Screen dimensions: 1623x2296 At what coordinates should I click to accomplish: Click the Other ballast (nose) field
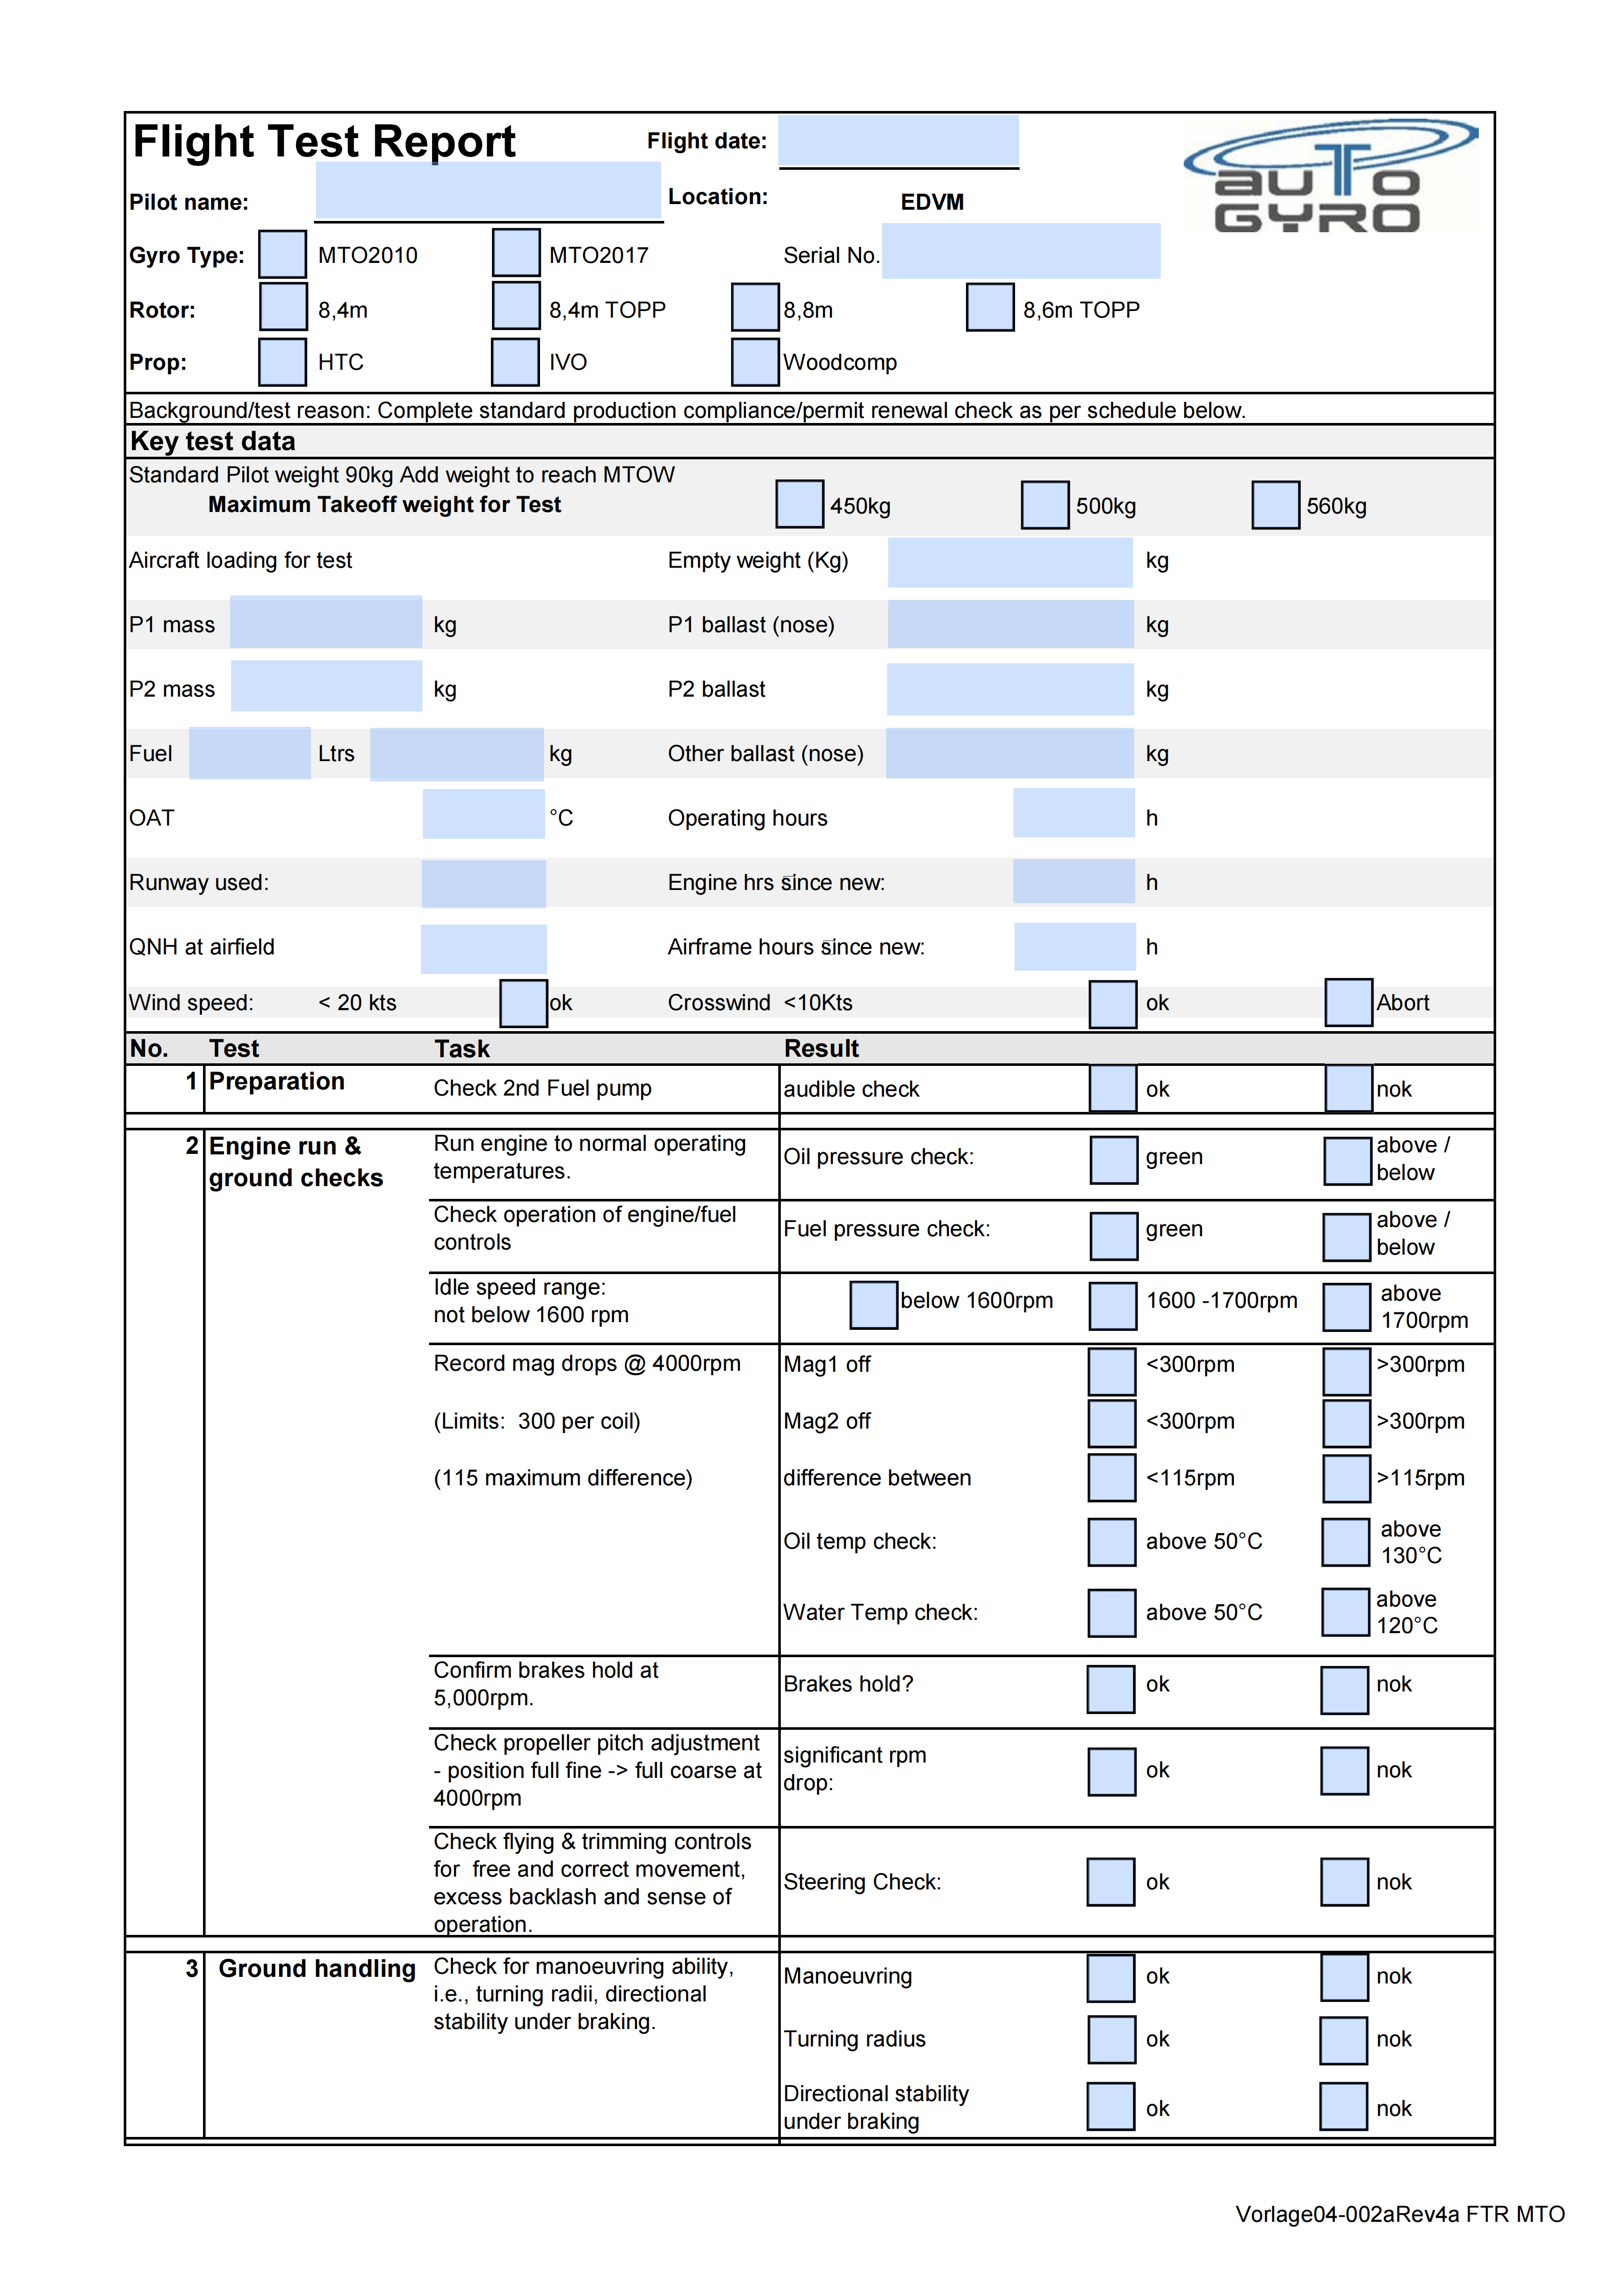(x=1010, y=753)
